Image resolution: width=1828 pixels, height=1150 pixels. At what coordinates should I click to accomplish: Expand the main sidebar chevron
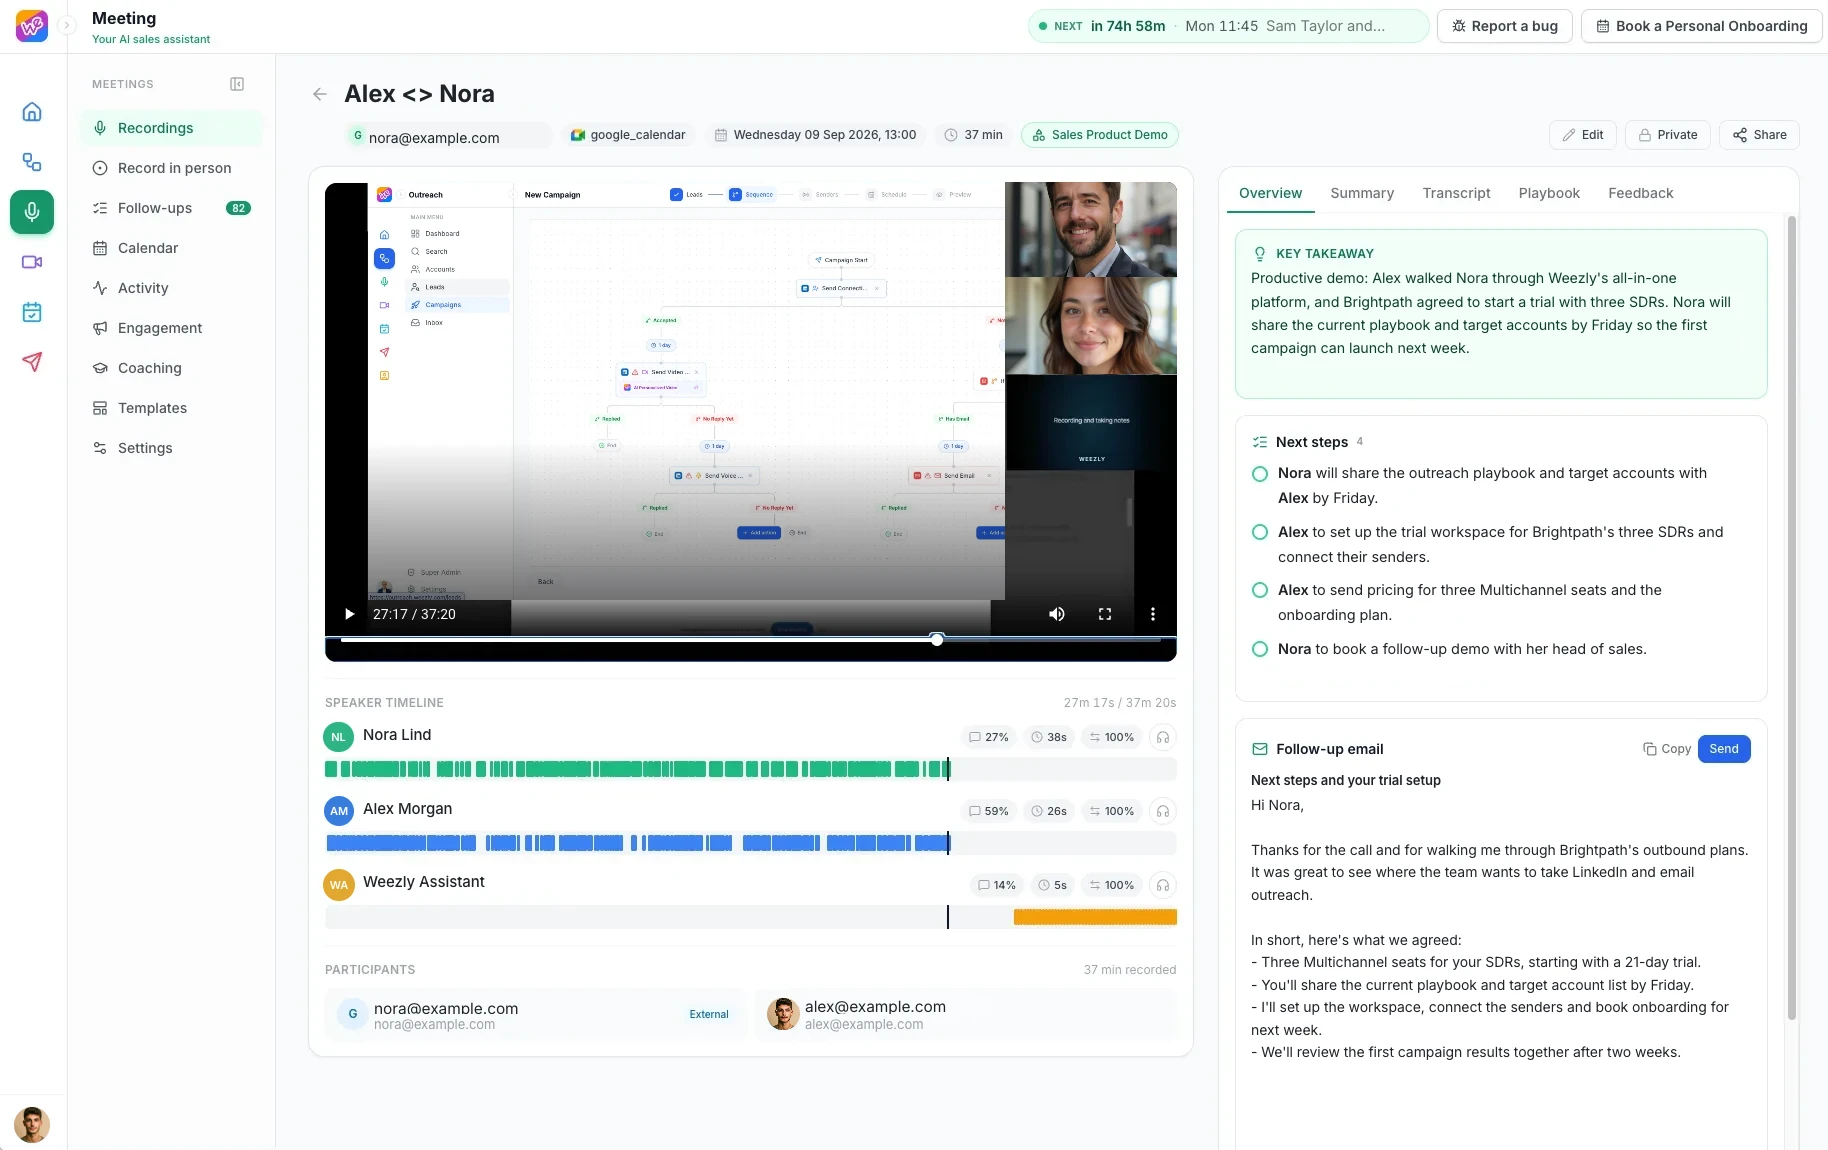point(67,26)
